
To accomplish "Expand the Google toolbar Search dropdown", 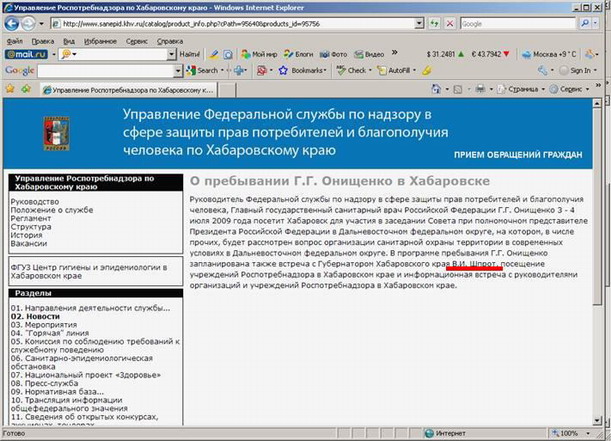I will (x=208, y=71).
